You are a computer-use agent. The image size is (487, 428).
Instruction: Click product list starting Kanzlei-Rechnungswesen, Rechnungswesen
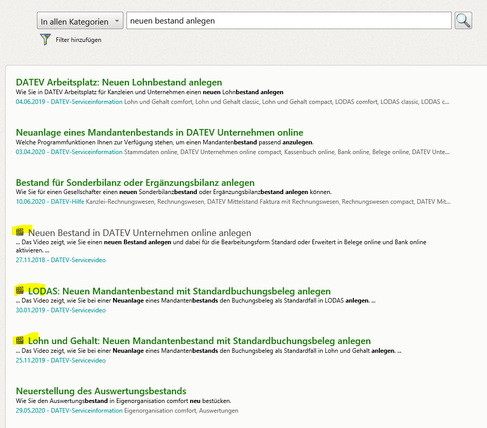[x=268, y=202]
